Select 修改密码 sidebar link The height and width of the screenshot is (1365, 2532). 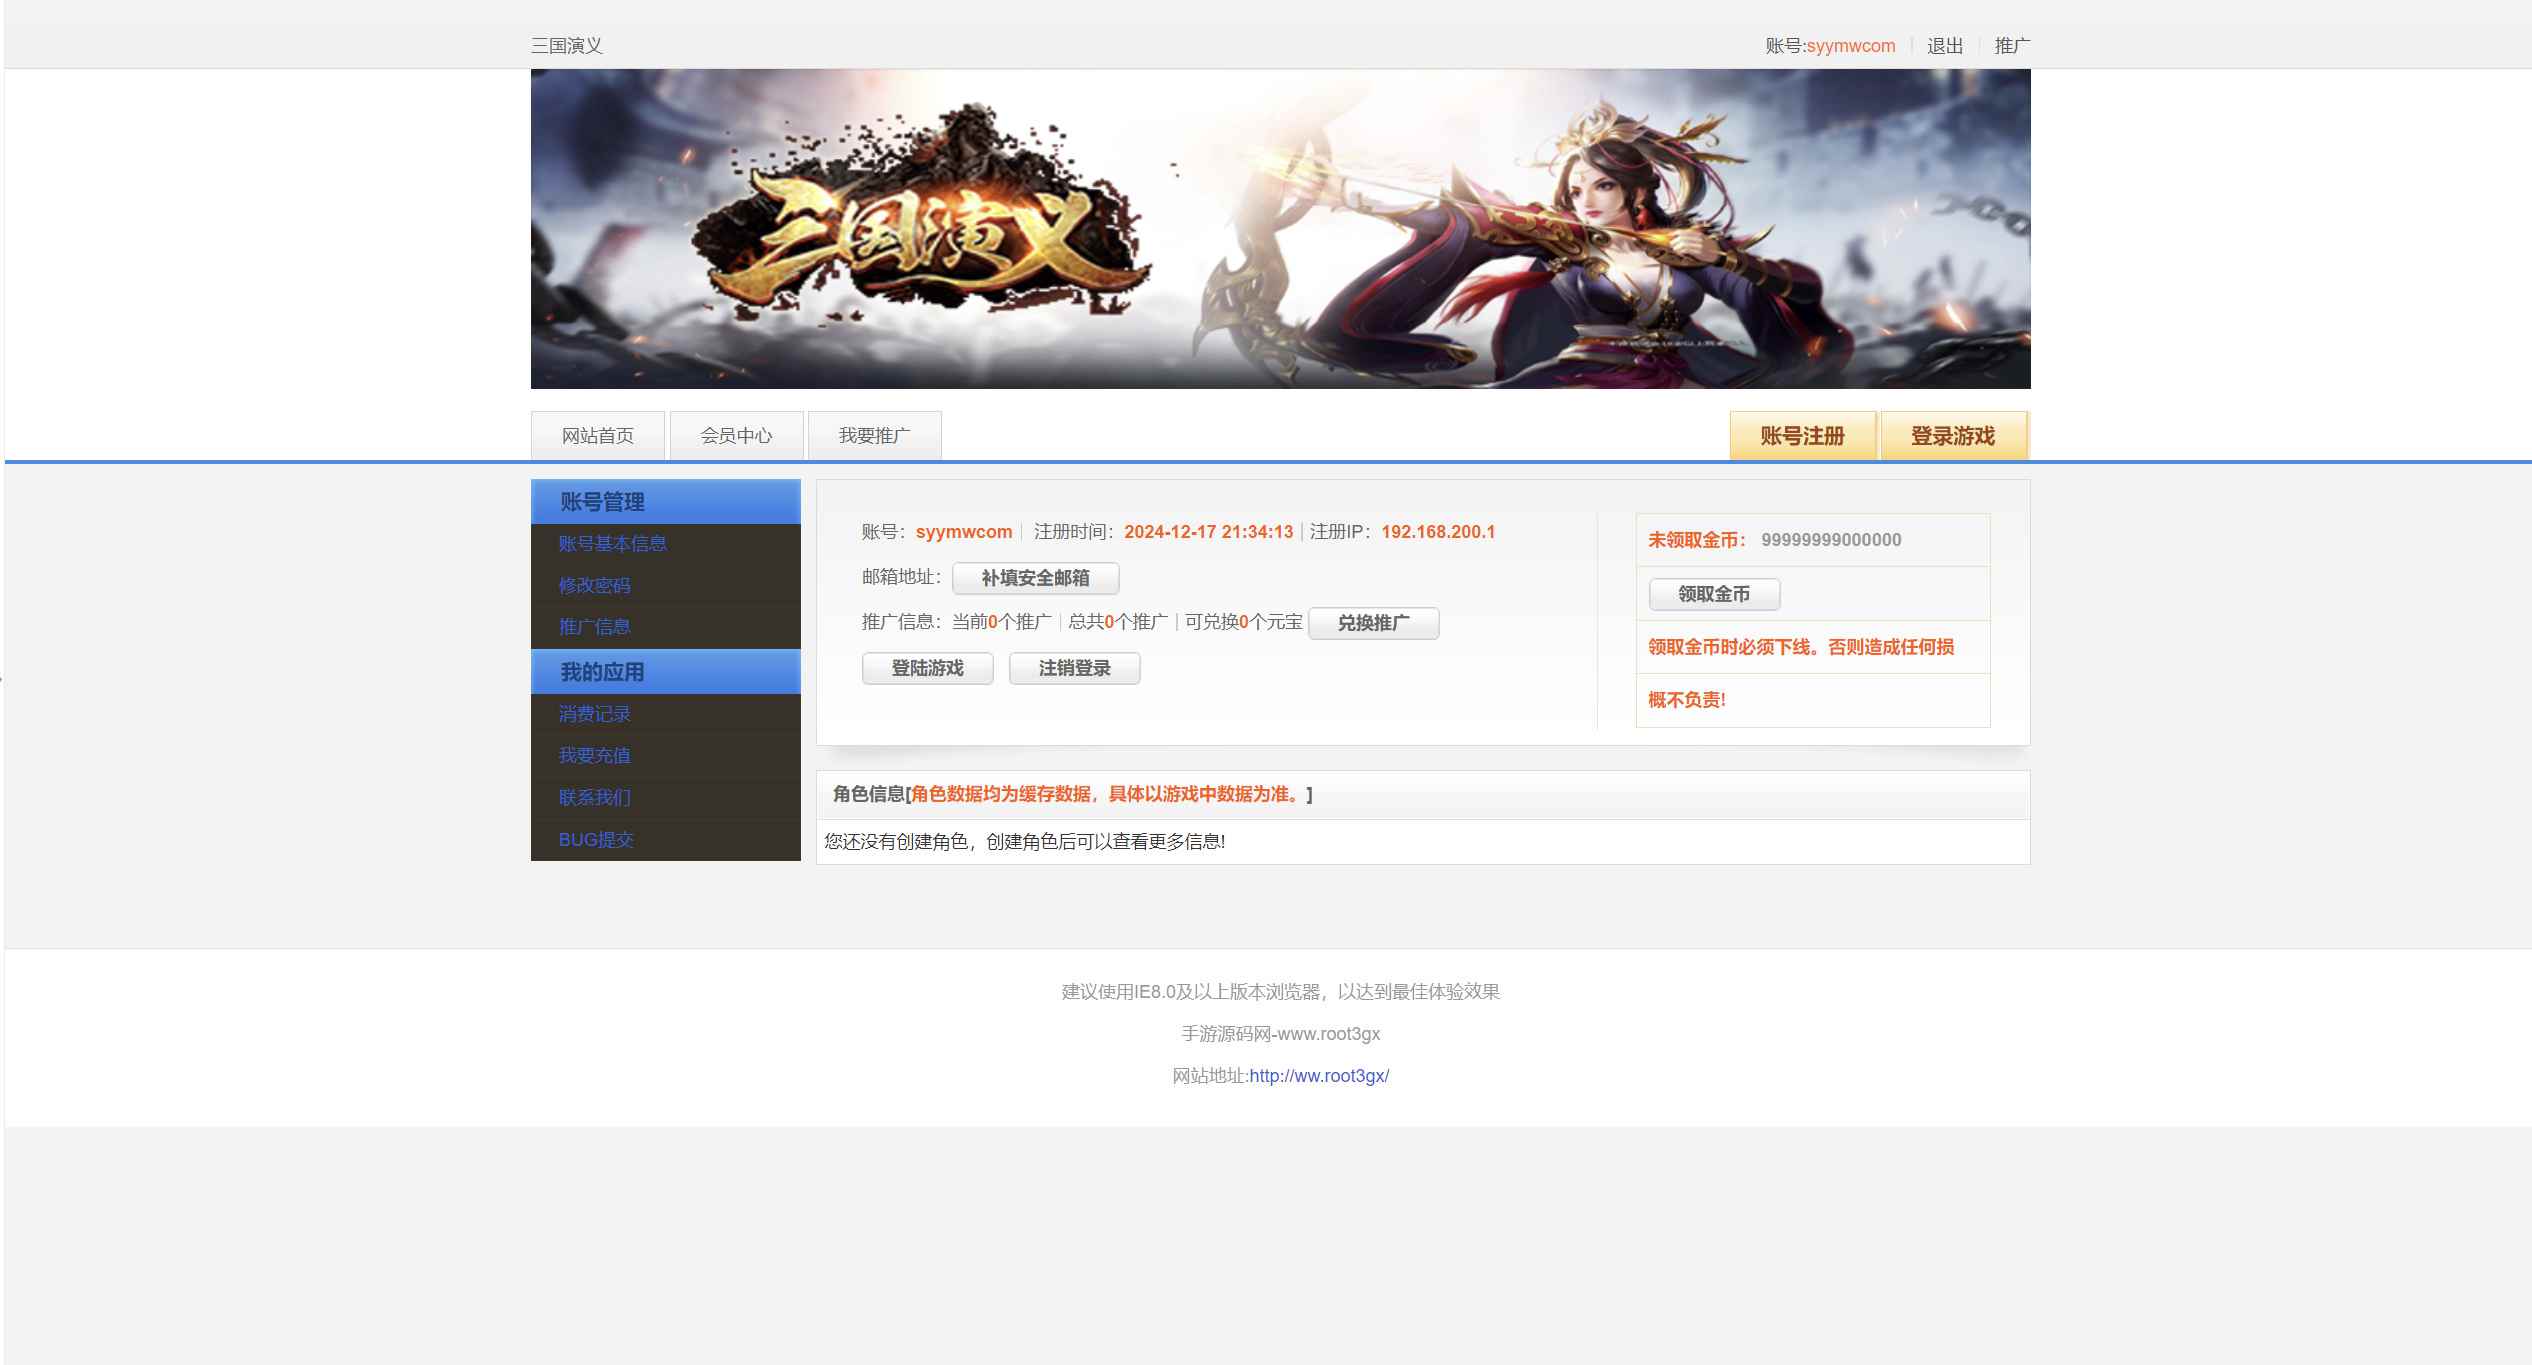(594, 586)
